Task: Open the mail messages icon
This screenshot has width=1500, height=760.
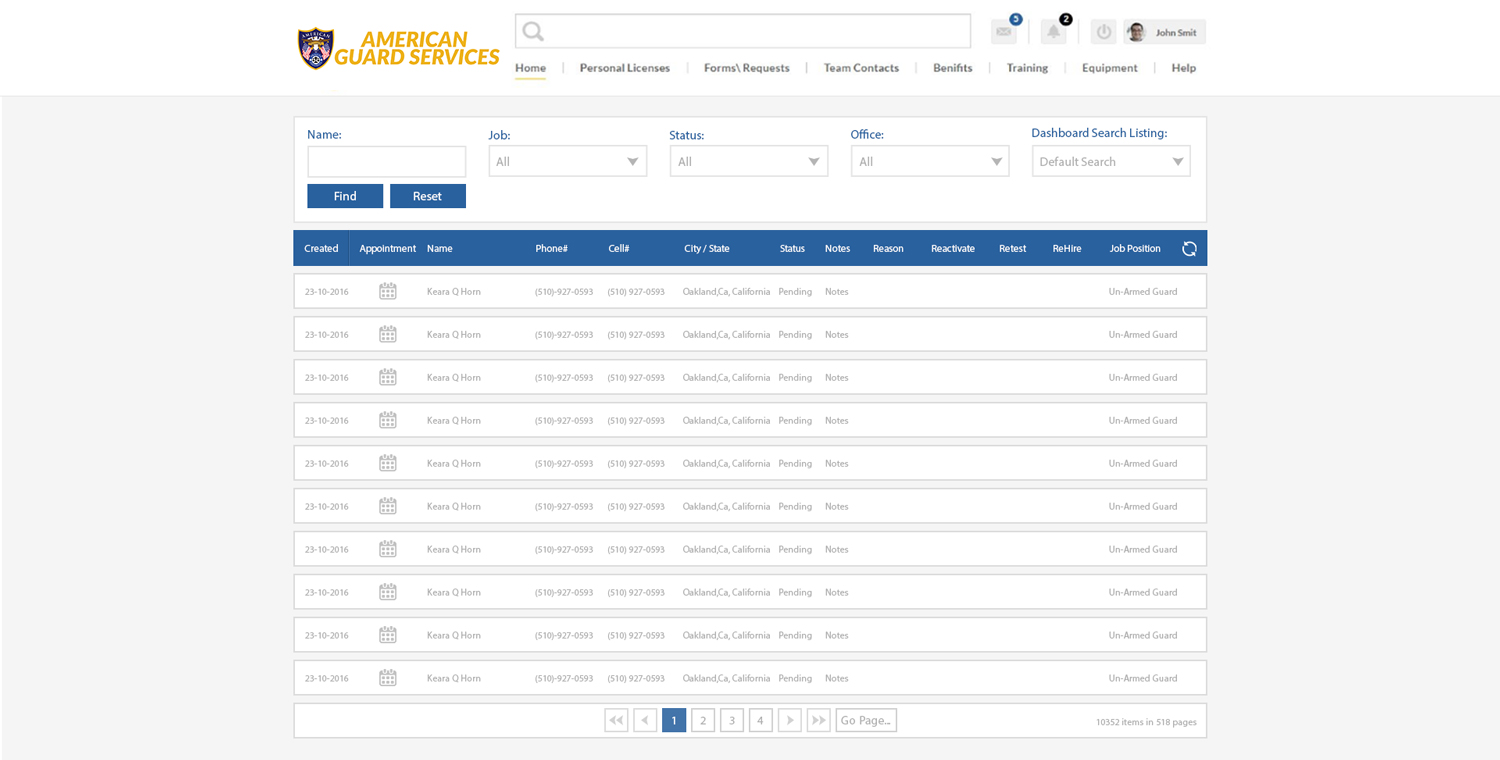Action: pyautogui.click(x=1003, y=32)
